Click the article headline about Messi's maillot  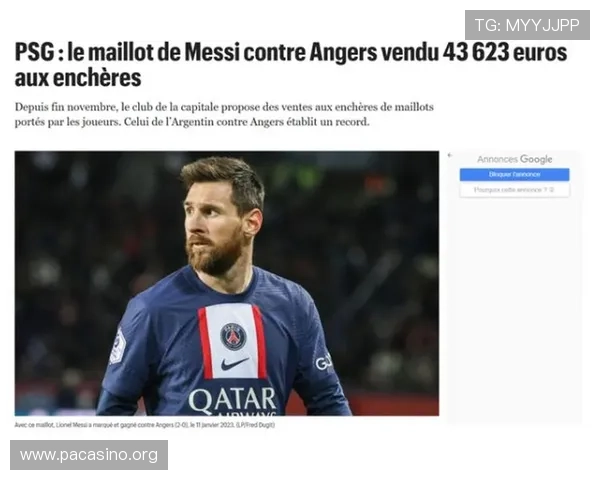tap(291, 65)
